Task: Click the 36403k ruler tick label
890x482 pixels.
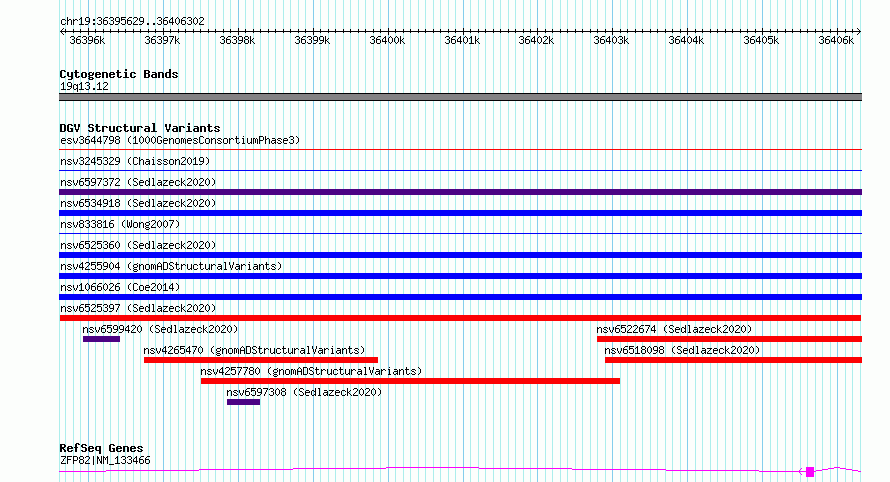Action: (611, 40)
